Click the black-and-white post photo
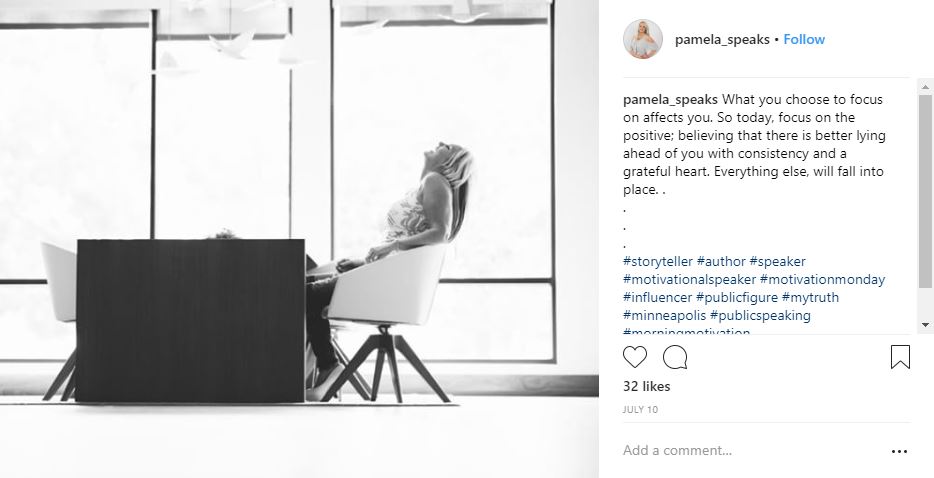934x478 pixels. pyautogui.click(x=299, y=239)
